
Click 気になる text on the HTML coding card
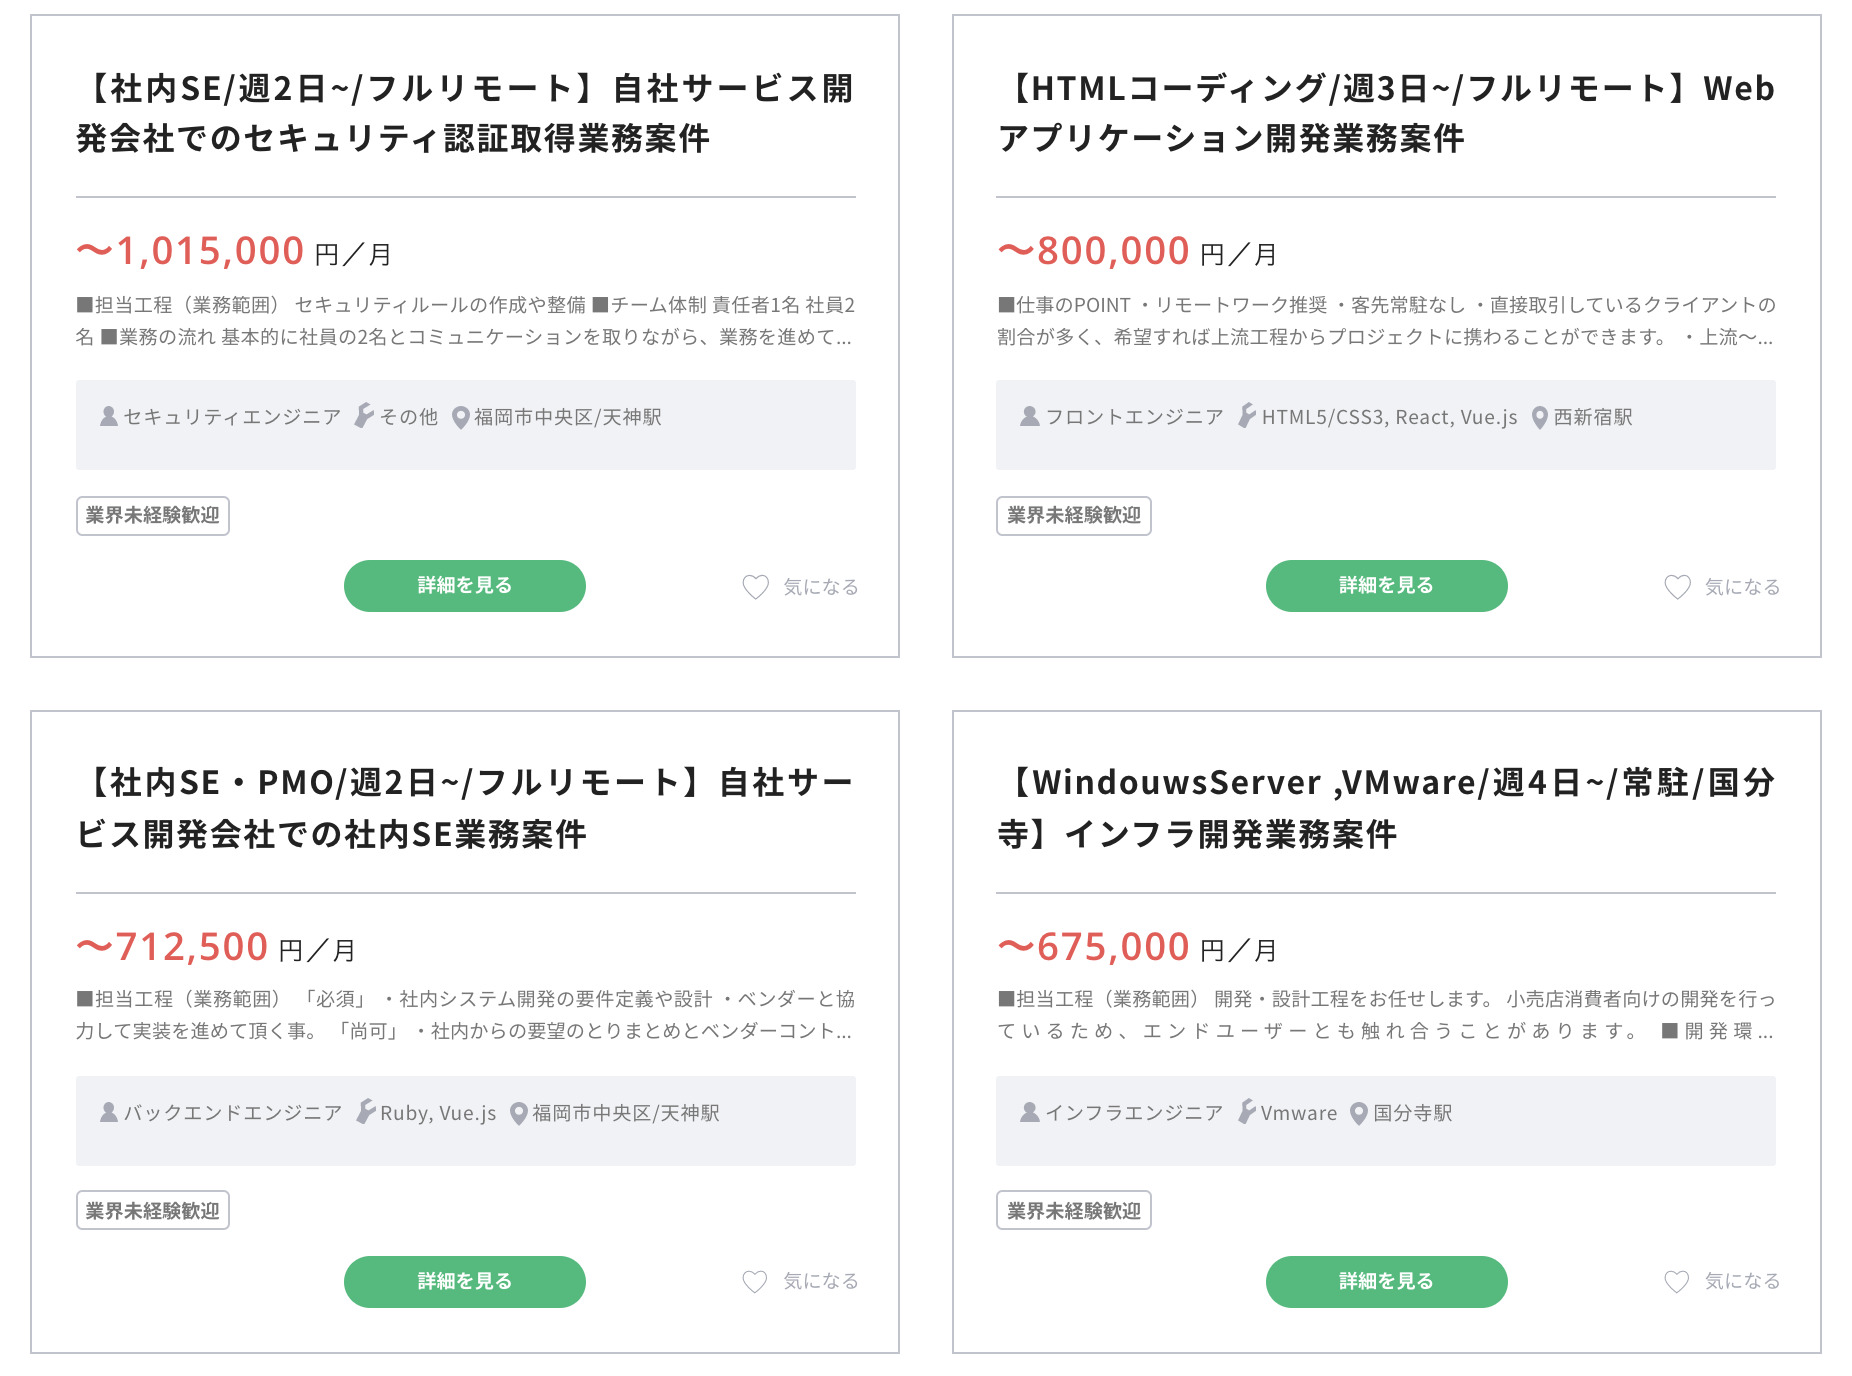[1742, 587]
